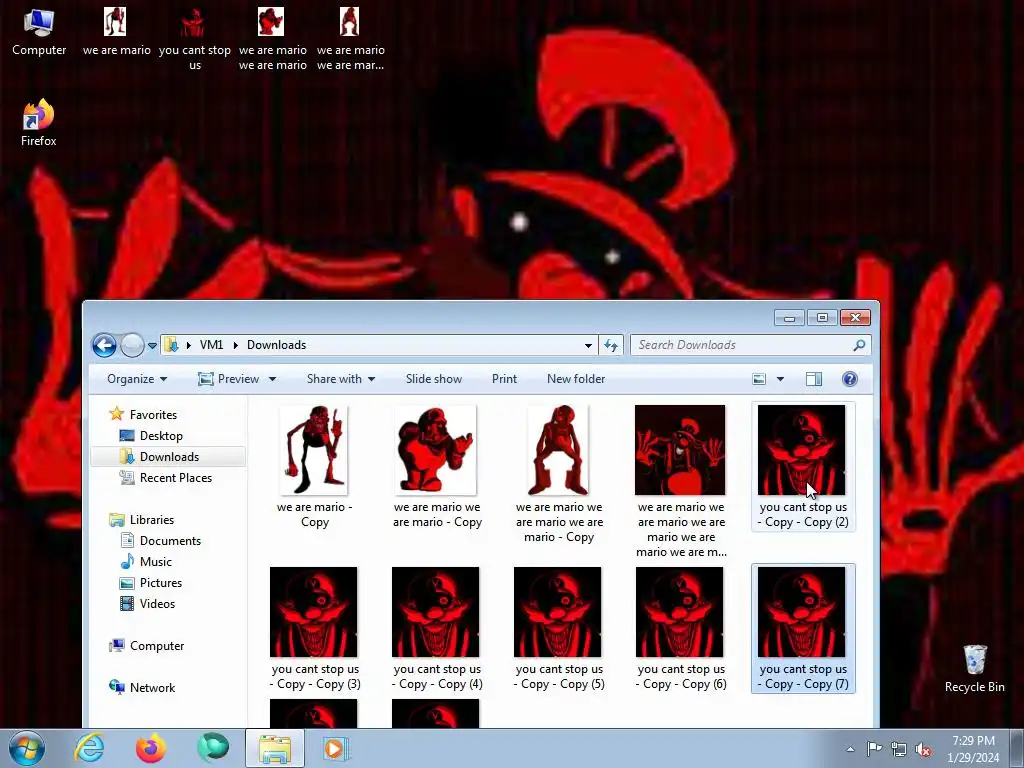Open network tray icon
The width and height of the screenshot is (1024, 768).
click(899, 749)
